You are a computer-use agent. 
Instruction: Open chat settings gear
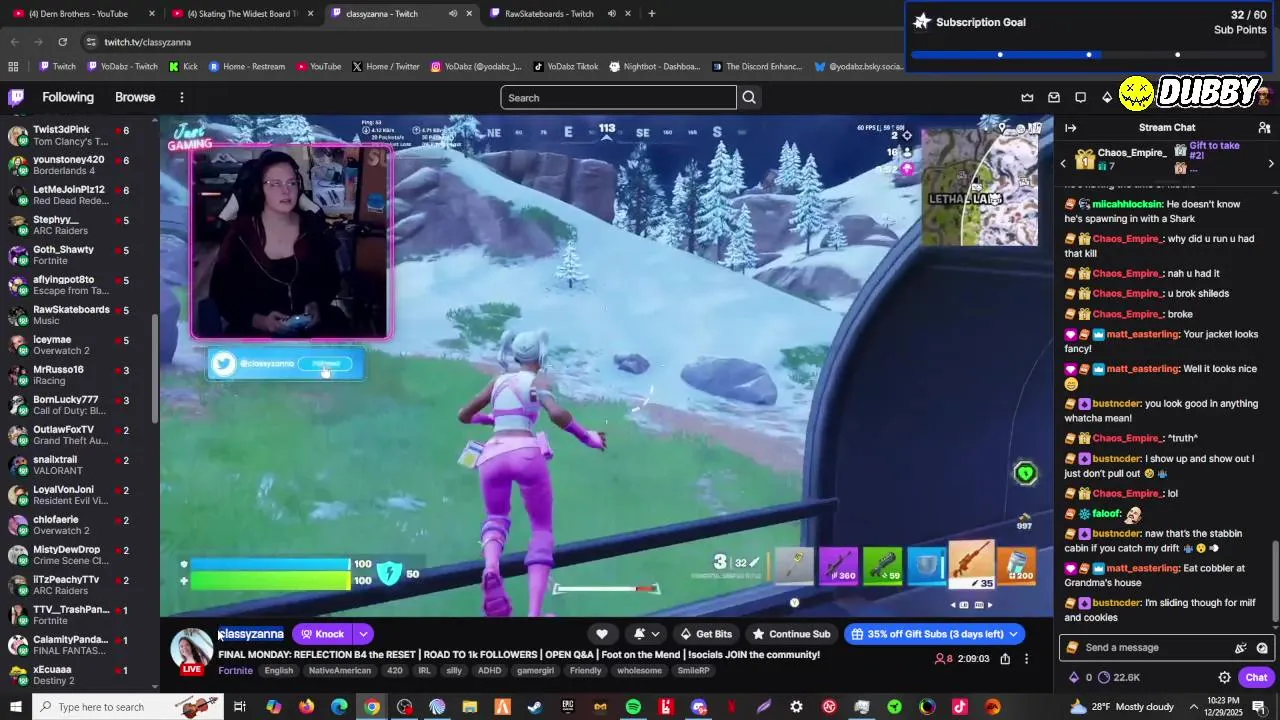click(1224, 677)
